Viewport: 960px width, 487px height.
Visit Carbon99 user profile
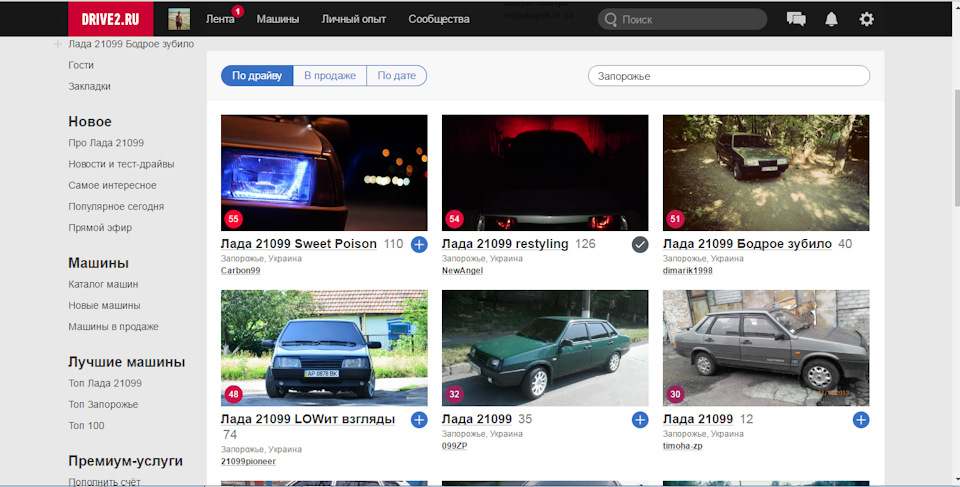[x=241, y=270]
